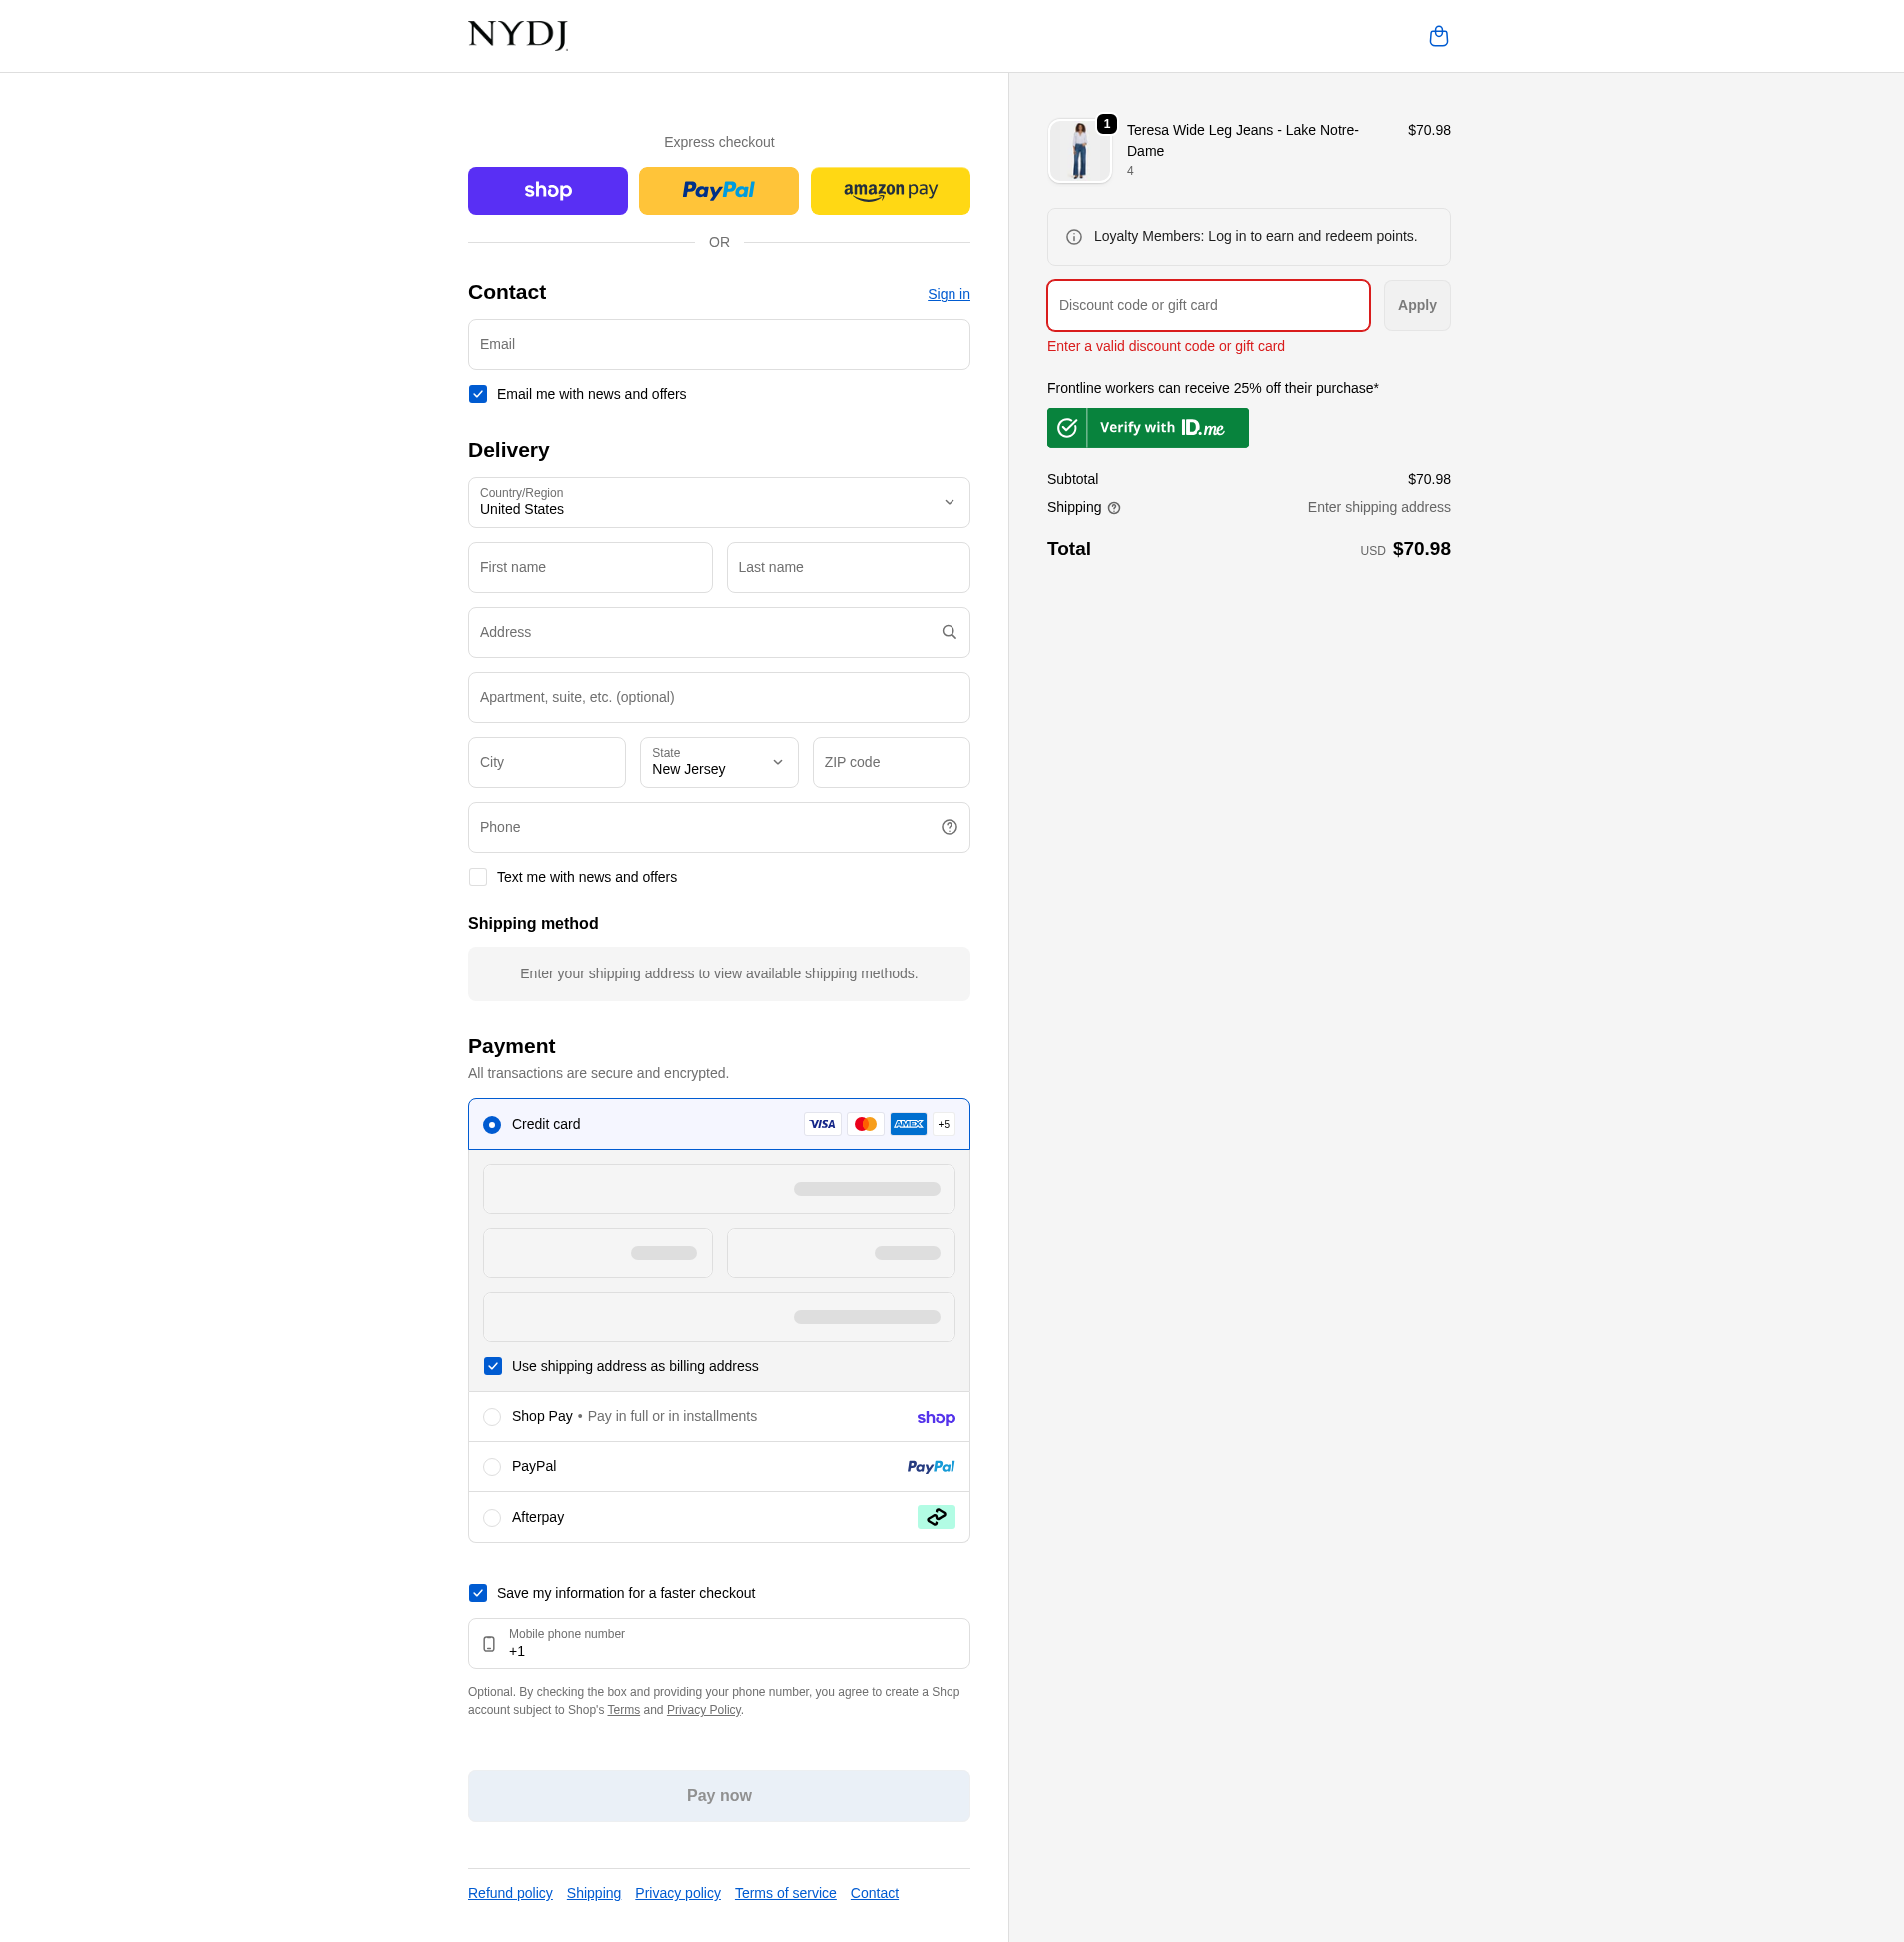
Task: Click the shipping help question icon
Action: coord(1114,508)
